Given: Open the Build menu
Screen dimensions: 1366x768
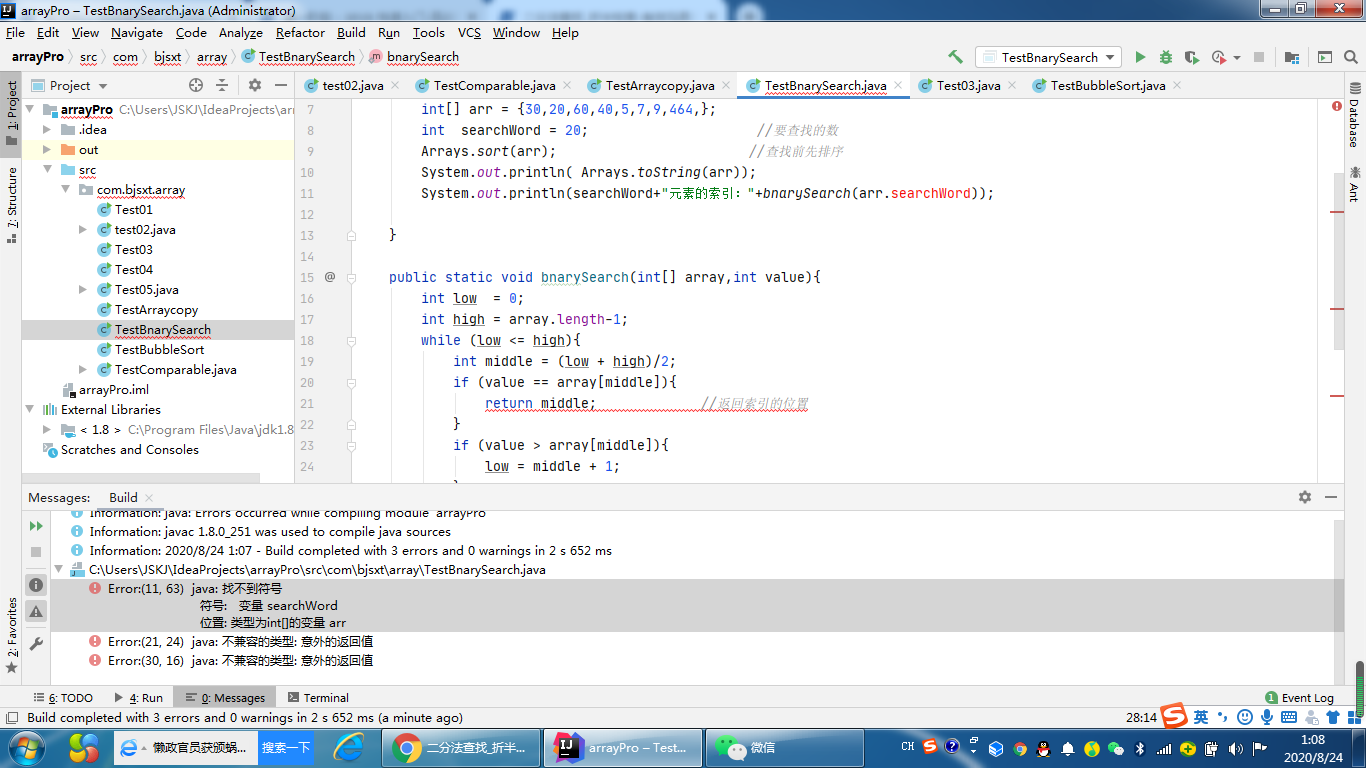Looking at the screenshot, I should [351, 32].
